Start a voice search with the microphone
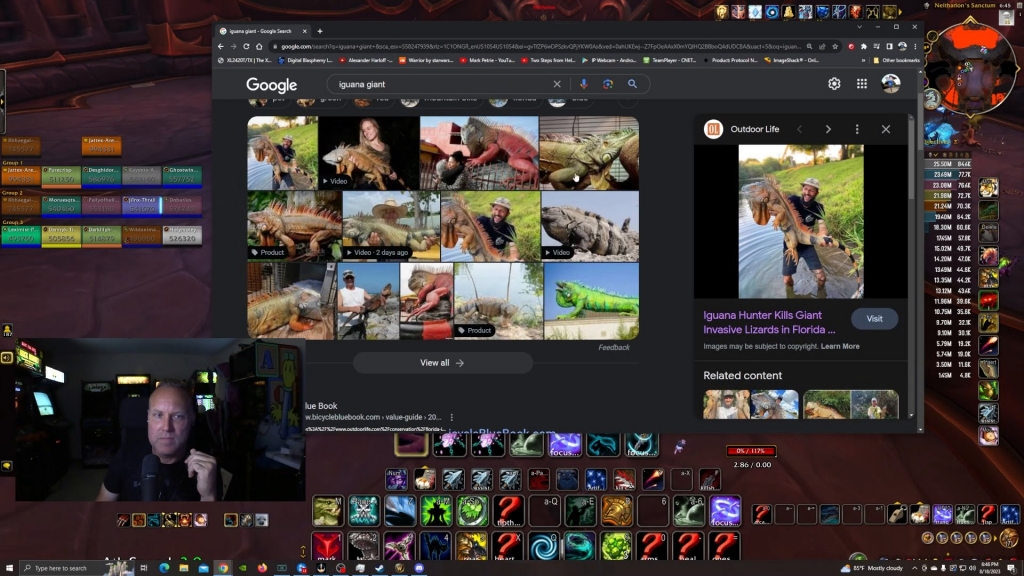The height and width of the screenshot is (576, 1024). 584,84
